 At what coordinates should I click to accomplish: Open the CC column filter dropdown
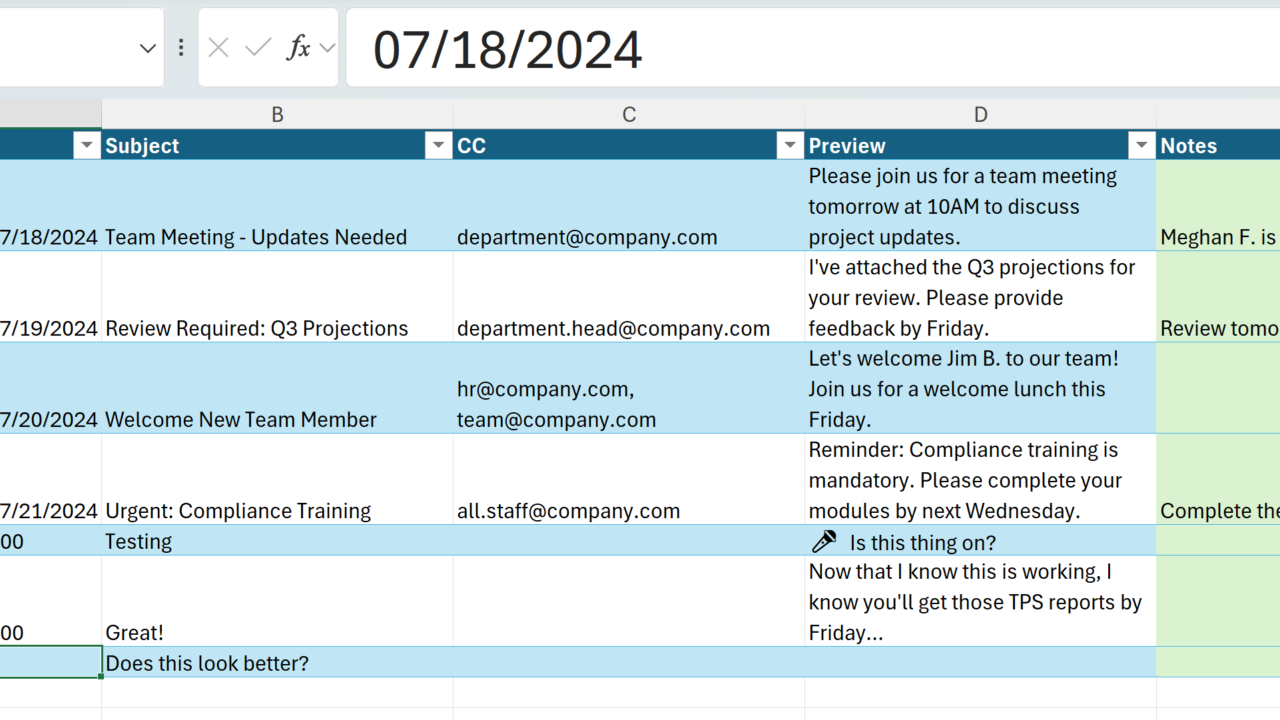click(790, 146)
